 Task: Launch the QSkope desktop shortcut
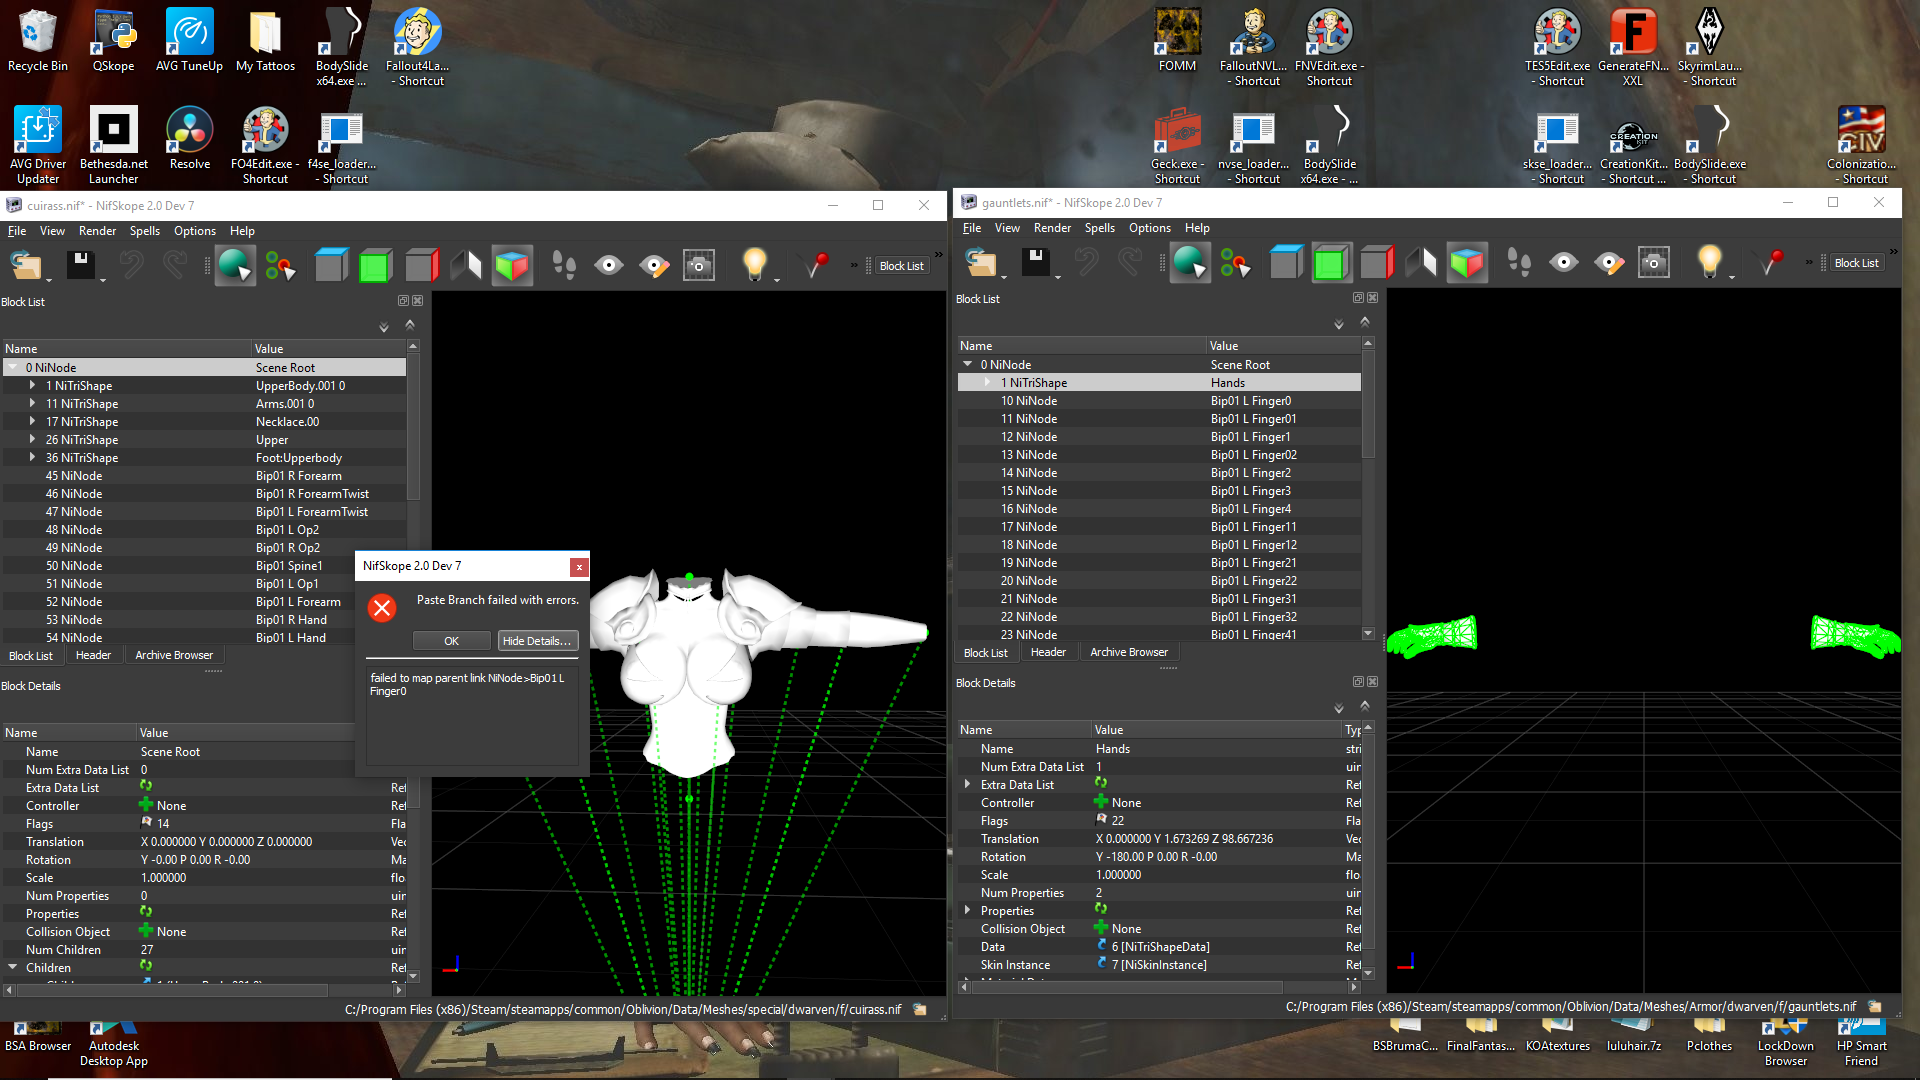(x=113, y=40)
